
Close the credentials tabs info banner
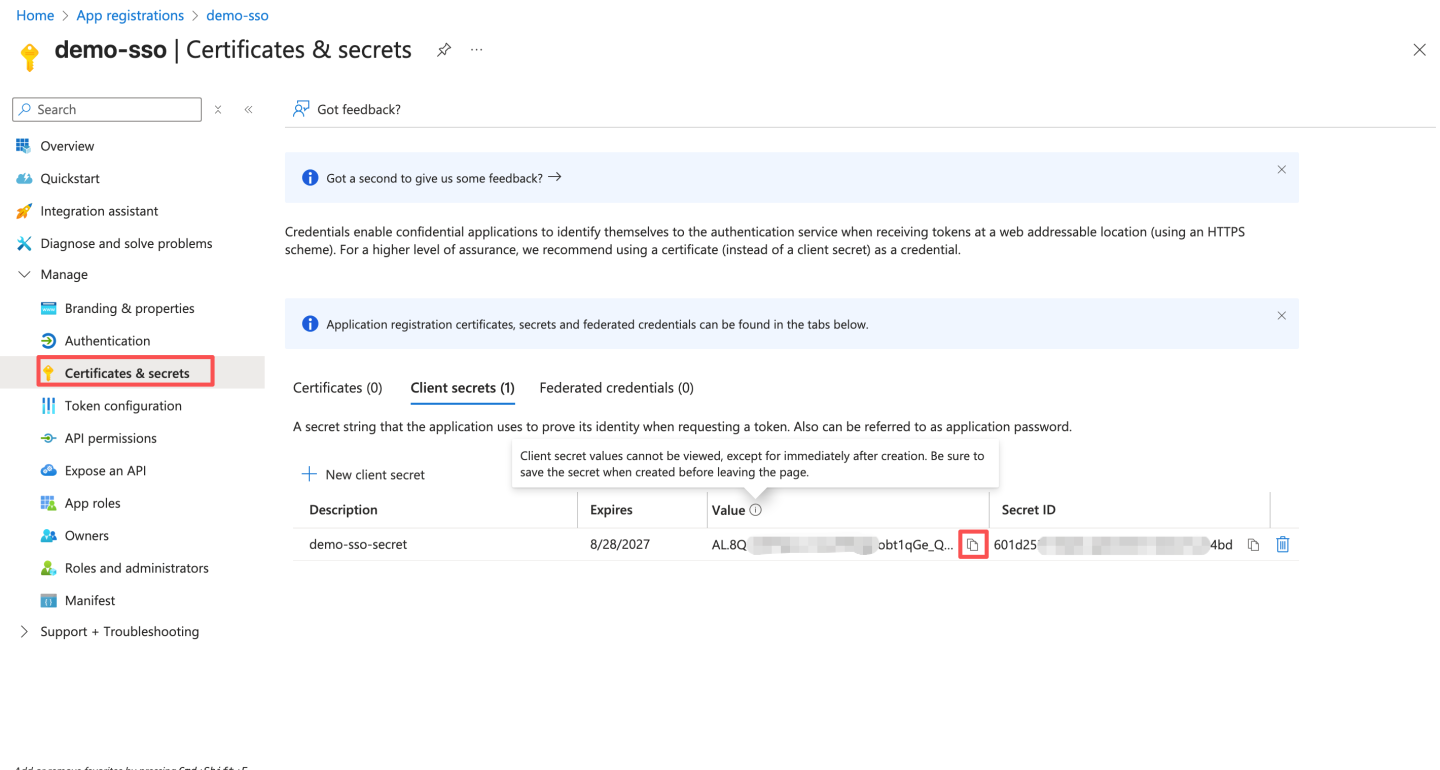click(1281, 316)
